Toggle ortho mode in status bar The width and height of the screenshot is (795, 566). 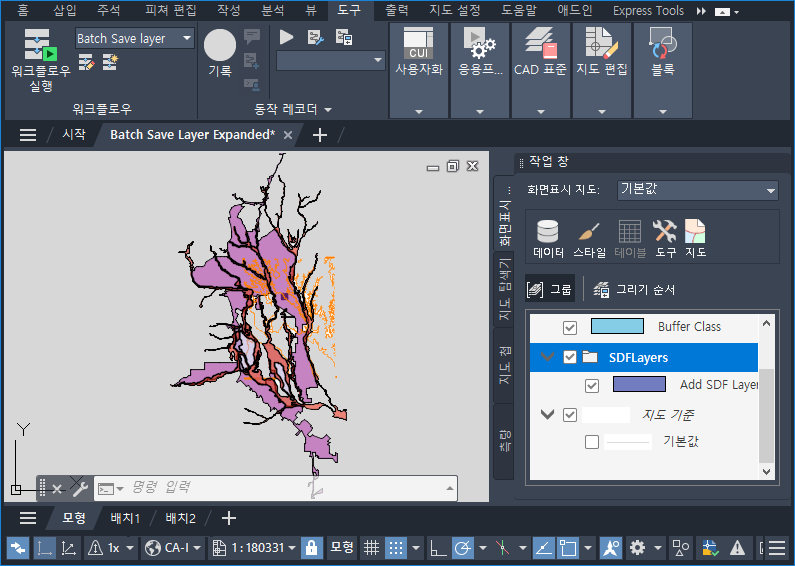pyautogui.click(x=438, y=548)
